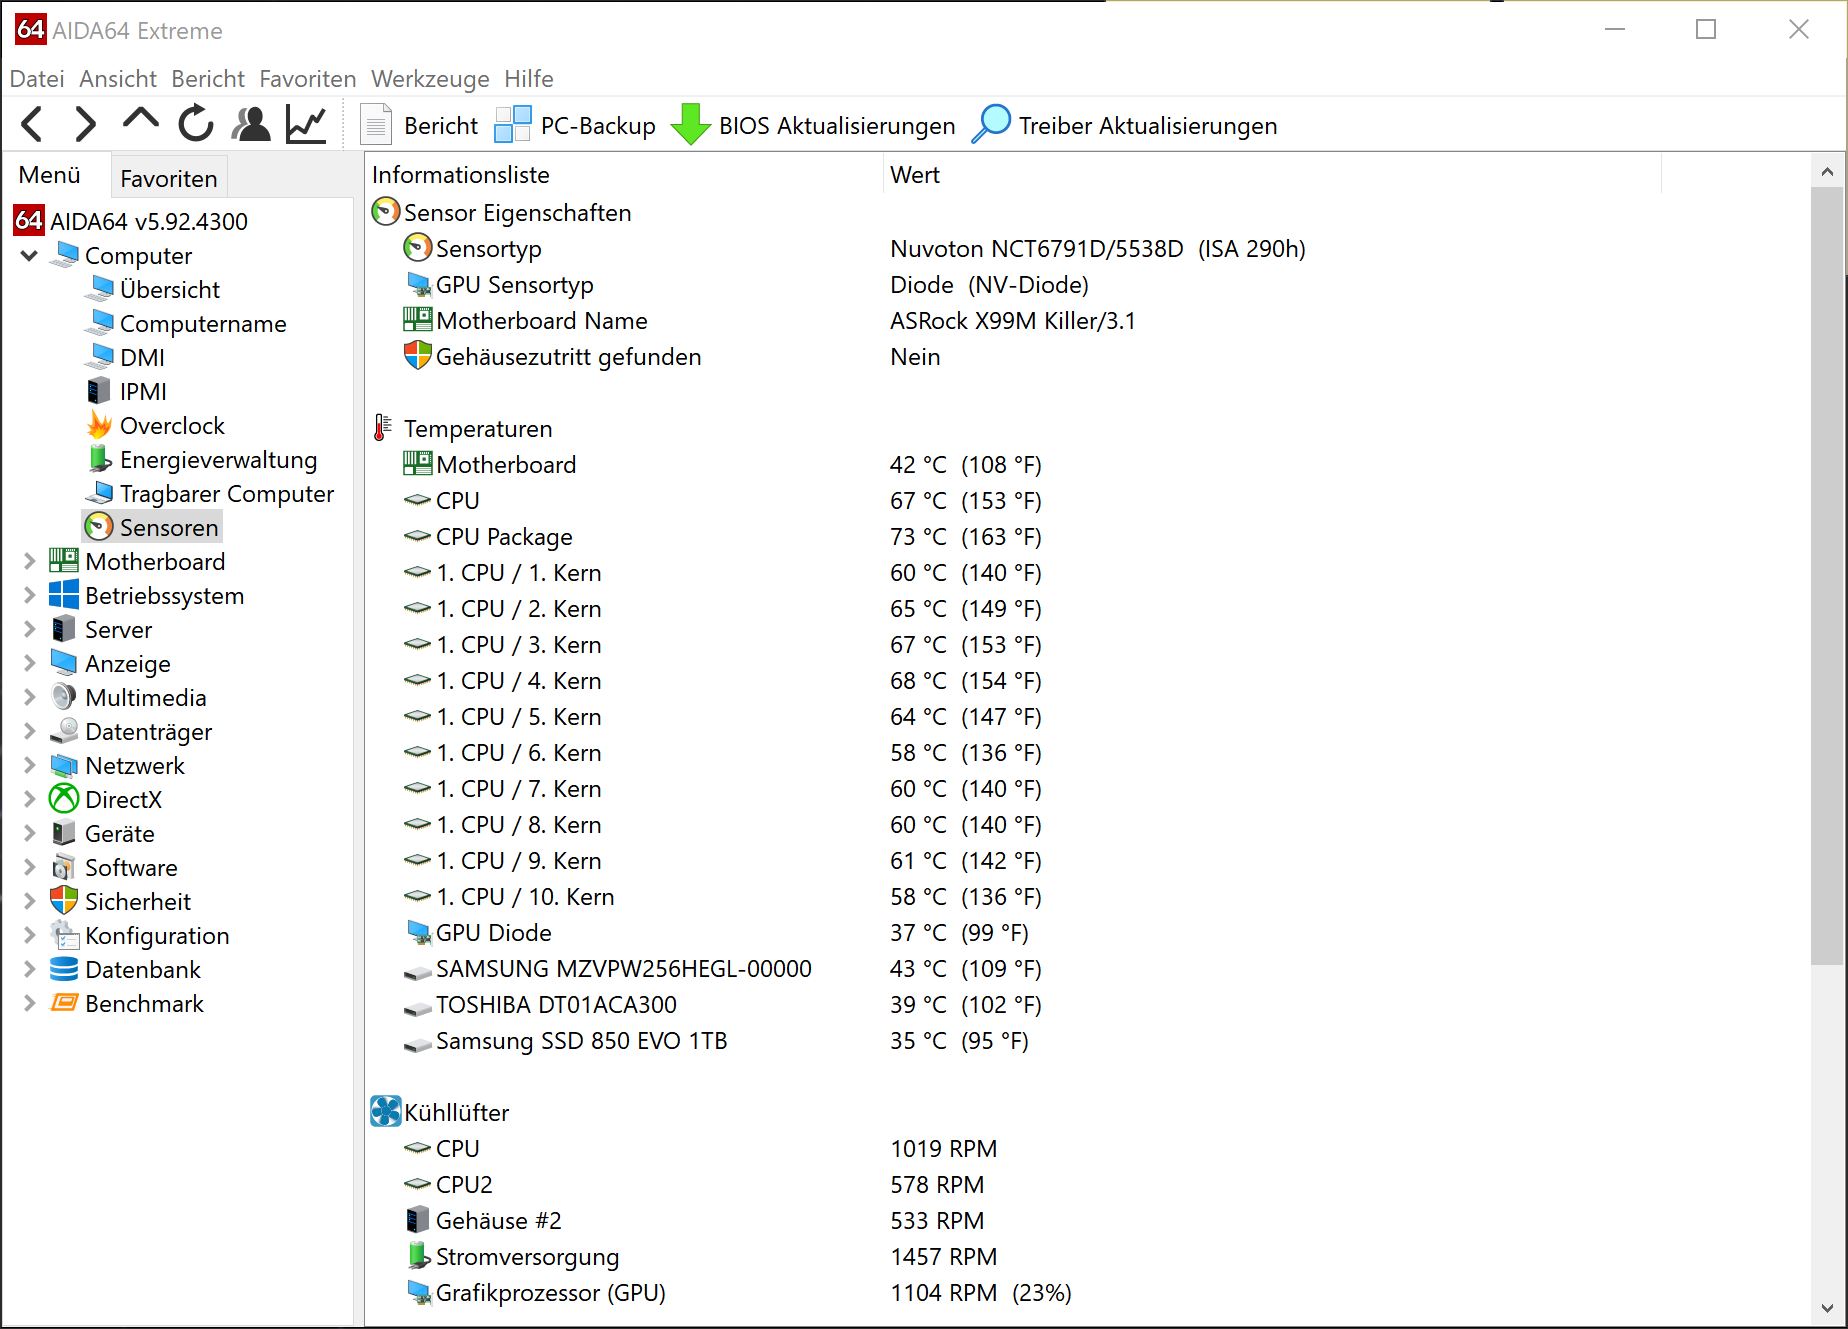
Task: Open PC-Backup from the toolbar
Action: pyautogui.click(x=575, y=125)
